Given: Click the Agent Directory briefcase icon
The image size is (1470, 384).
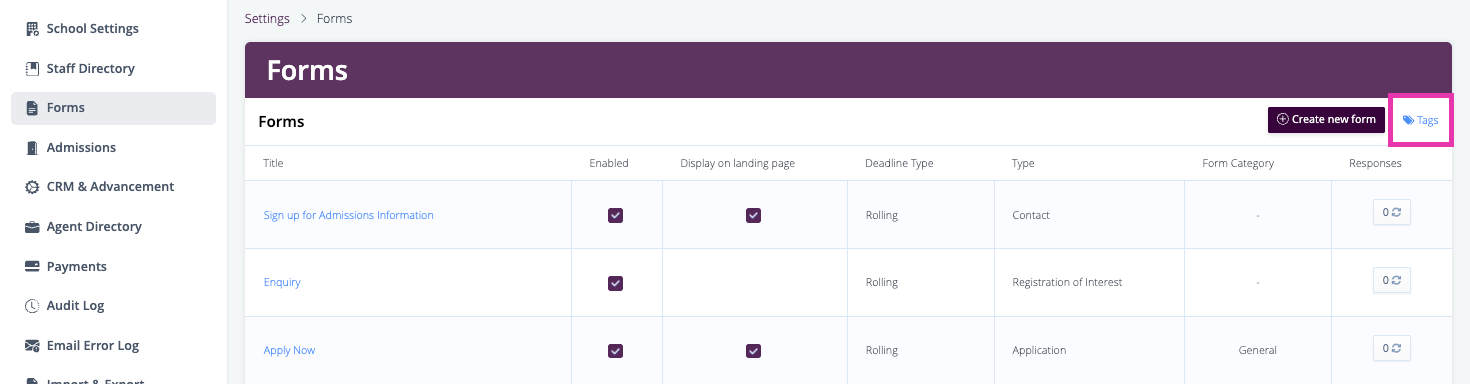Looking at the screenshot, I should 32,227.
